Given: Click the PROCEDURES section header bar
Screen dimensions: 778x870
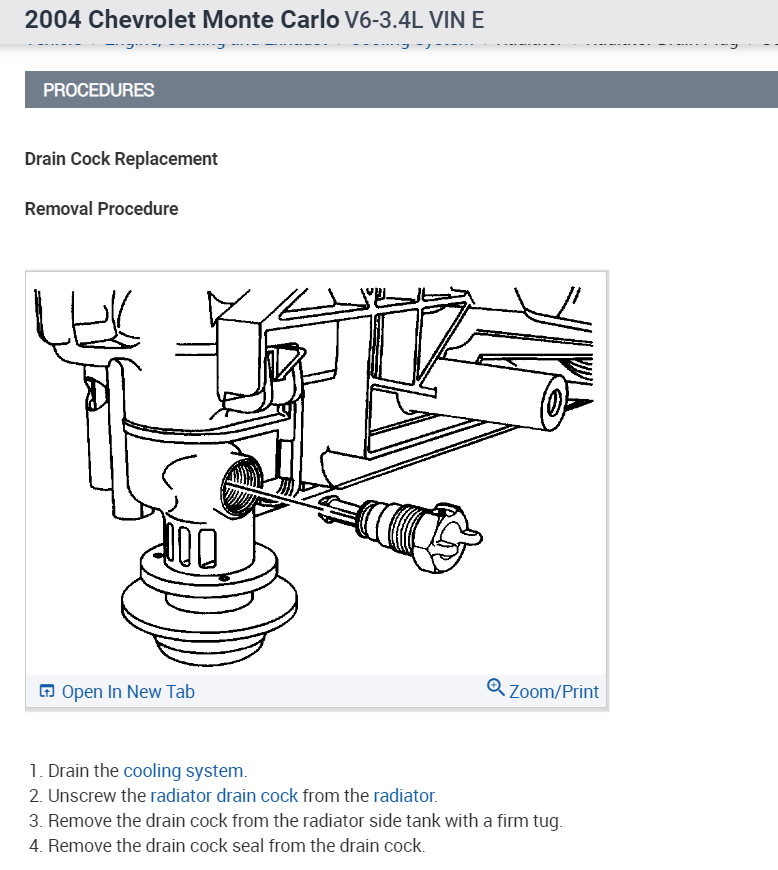Looking at the screenshot, I should click(401, 90).
